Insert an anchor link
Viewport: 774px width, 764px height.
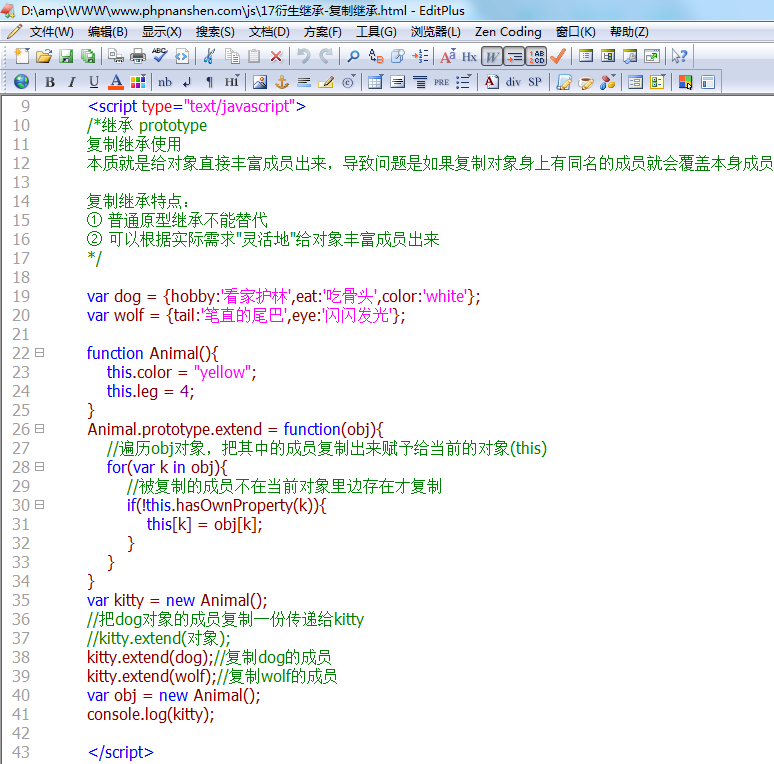(x=282, y=82)
